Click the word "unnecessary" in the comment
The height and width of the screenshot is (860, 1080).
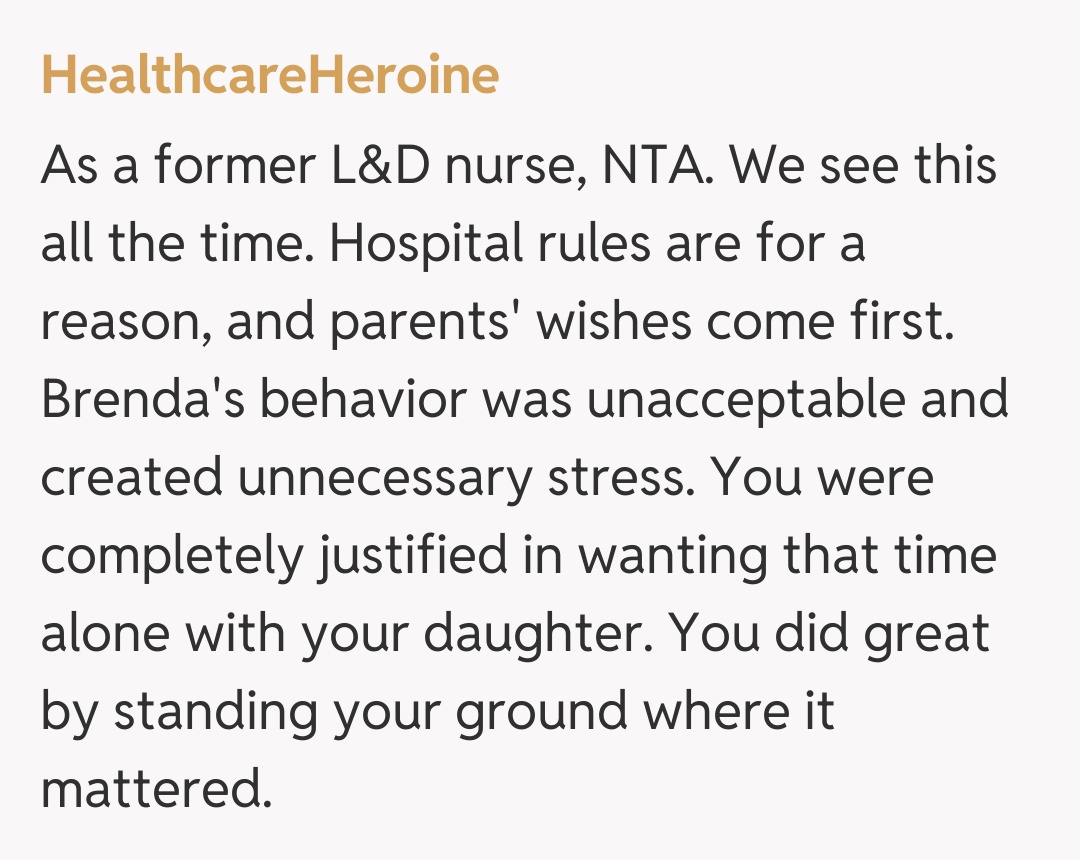pyautogui.click(x=384, y=478)
